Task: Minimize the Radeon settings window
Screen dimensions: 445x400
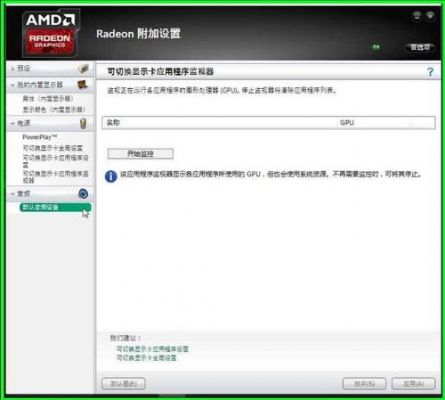Action: [417, 16]
